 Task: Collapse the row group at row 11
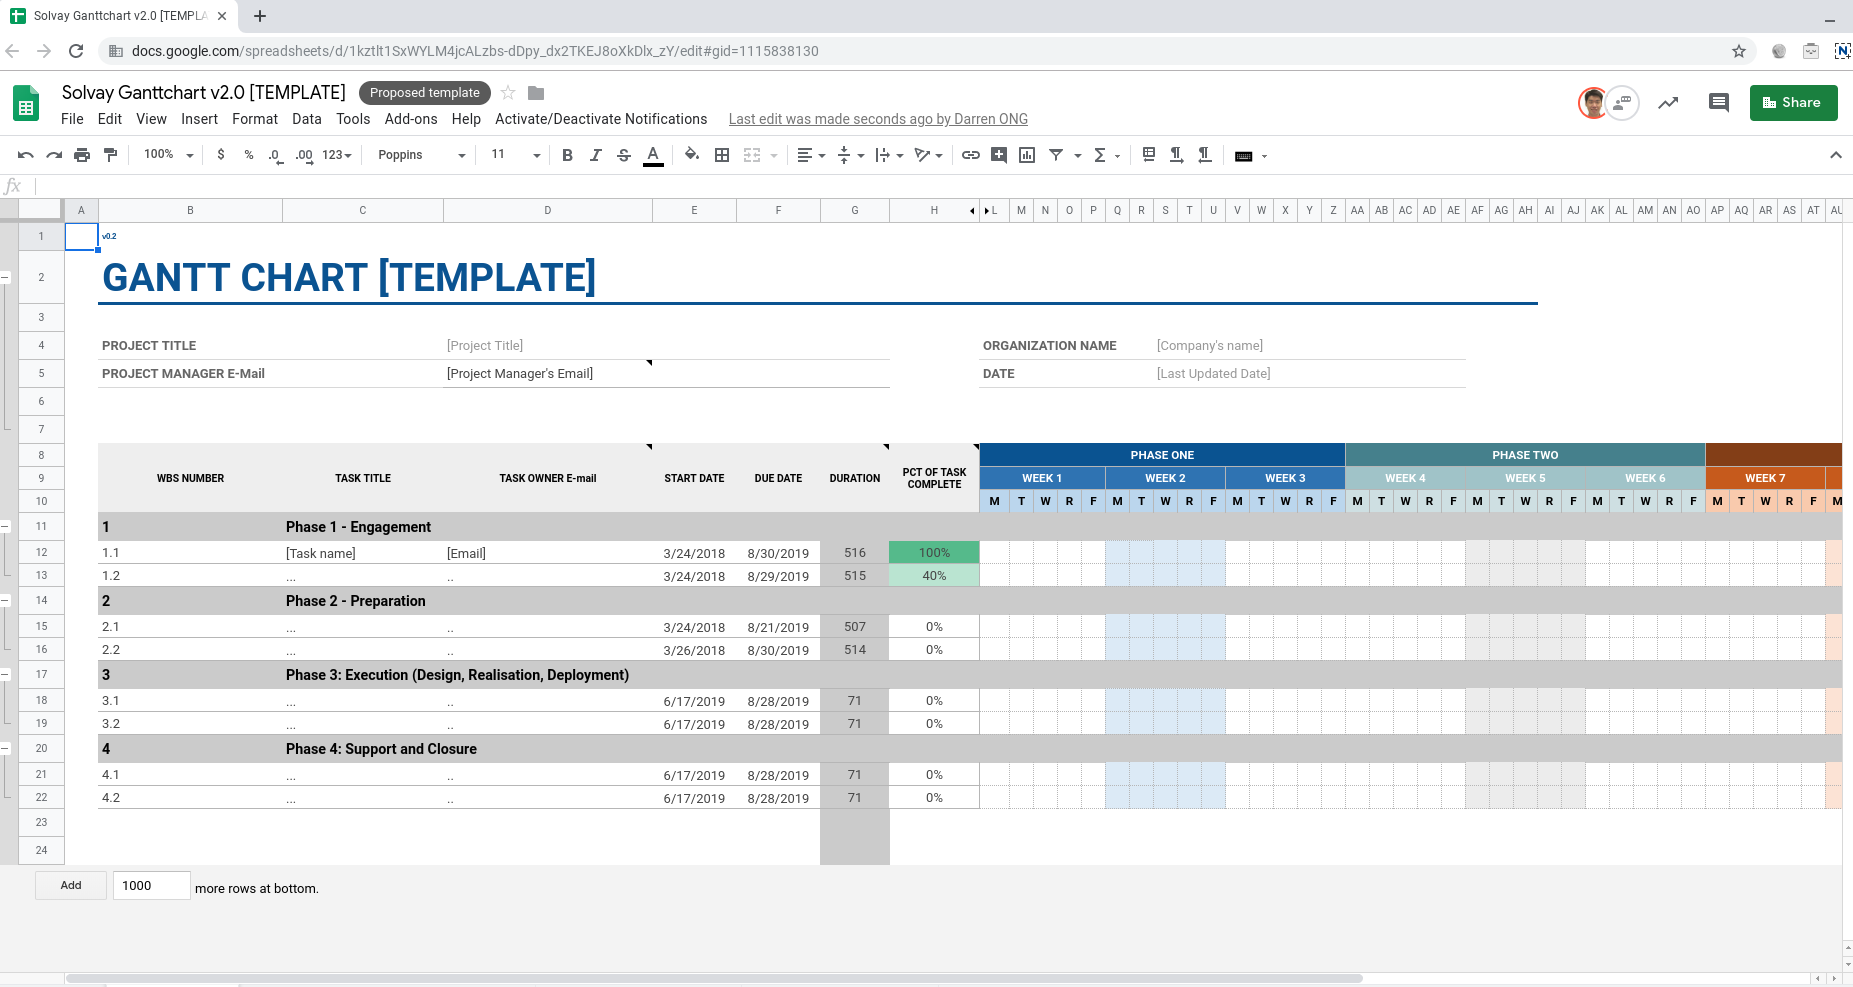[6, 526]
